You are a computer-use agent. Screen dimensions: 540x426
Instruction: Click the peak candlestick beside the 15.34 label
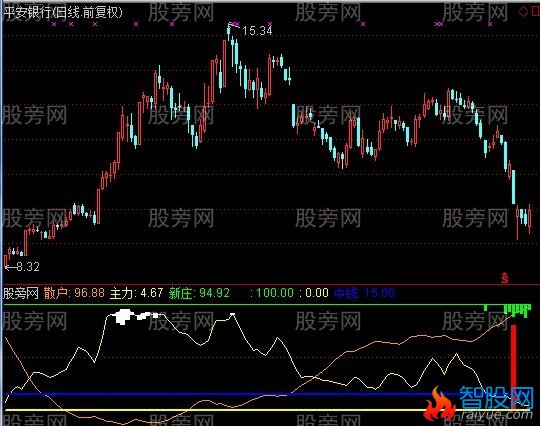(229, 32)
